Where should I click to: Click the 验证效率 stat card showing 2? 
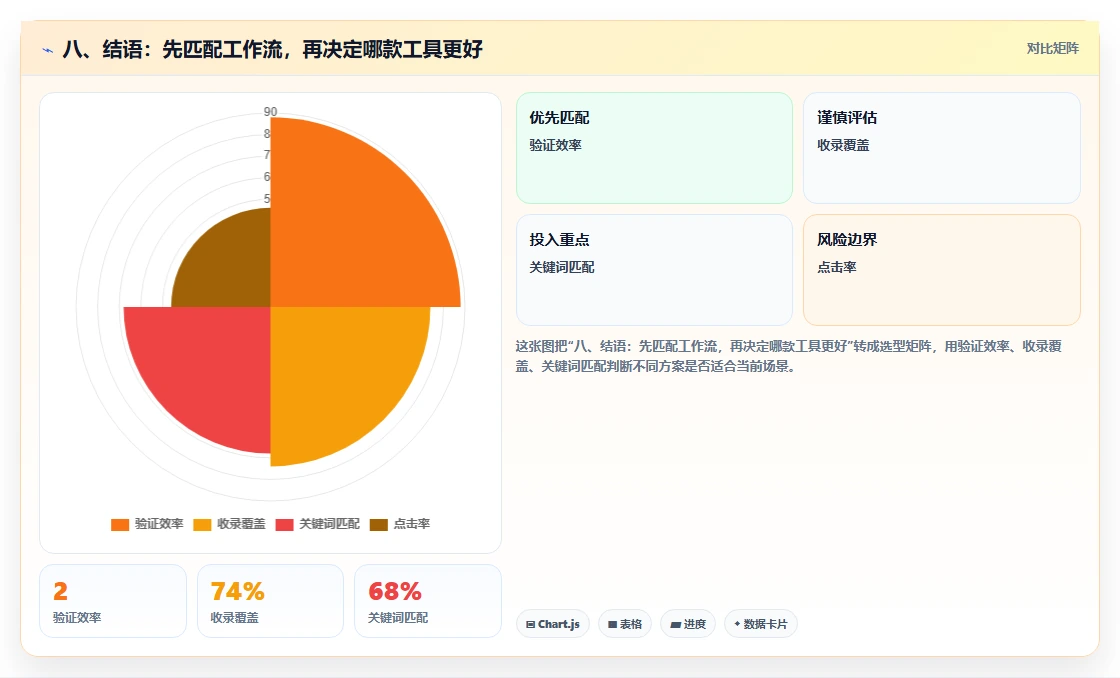click(113, 601)
